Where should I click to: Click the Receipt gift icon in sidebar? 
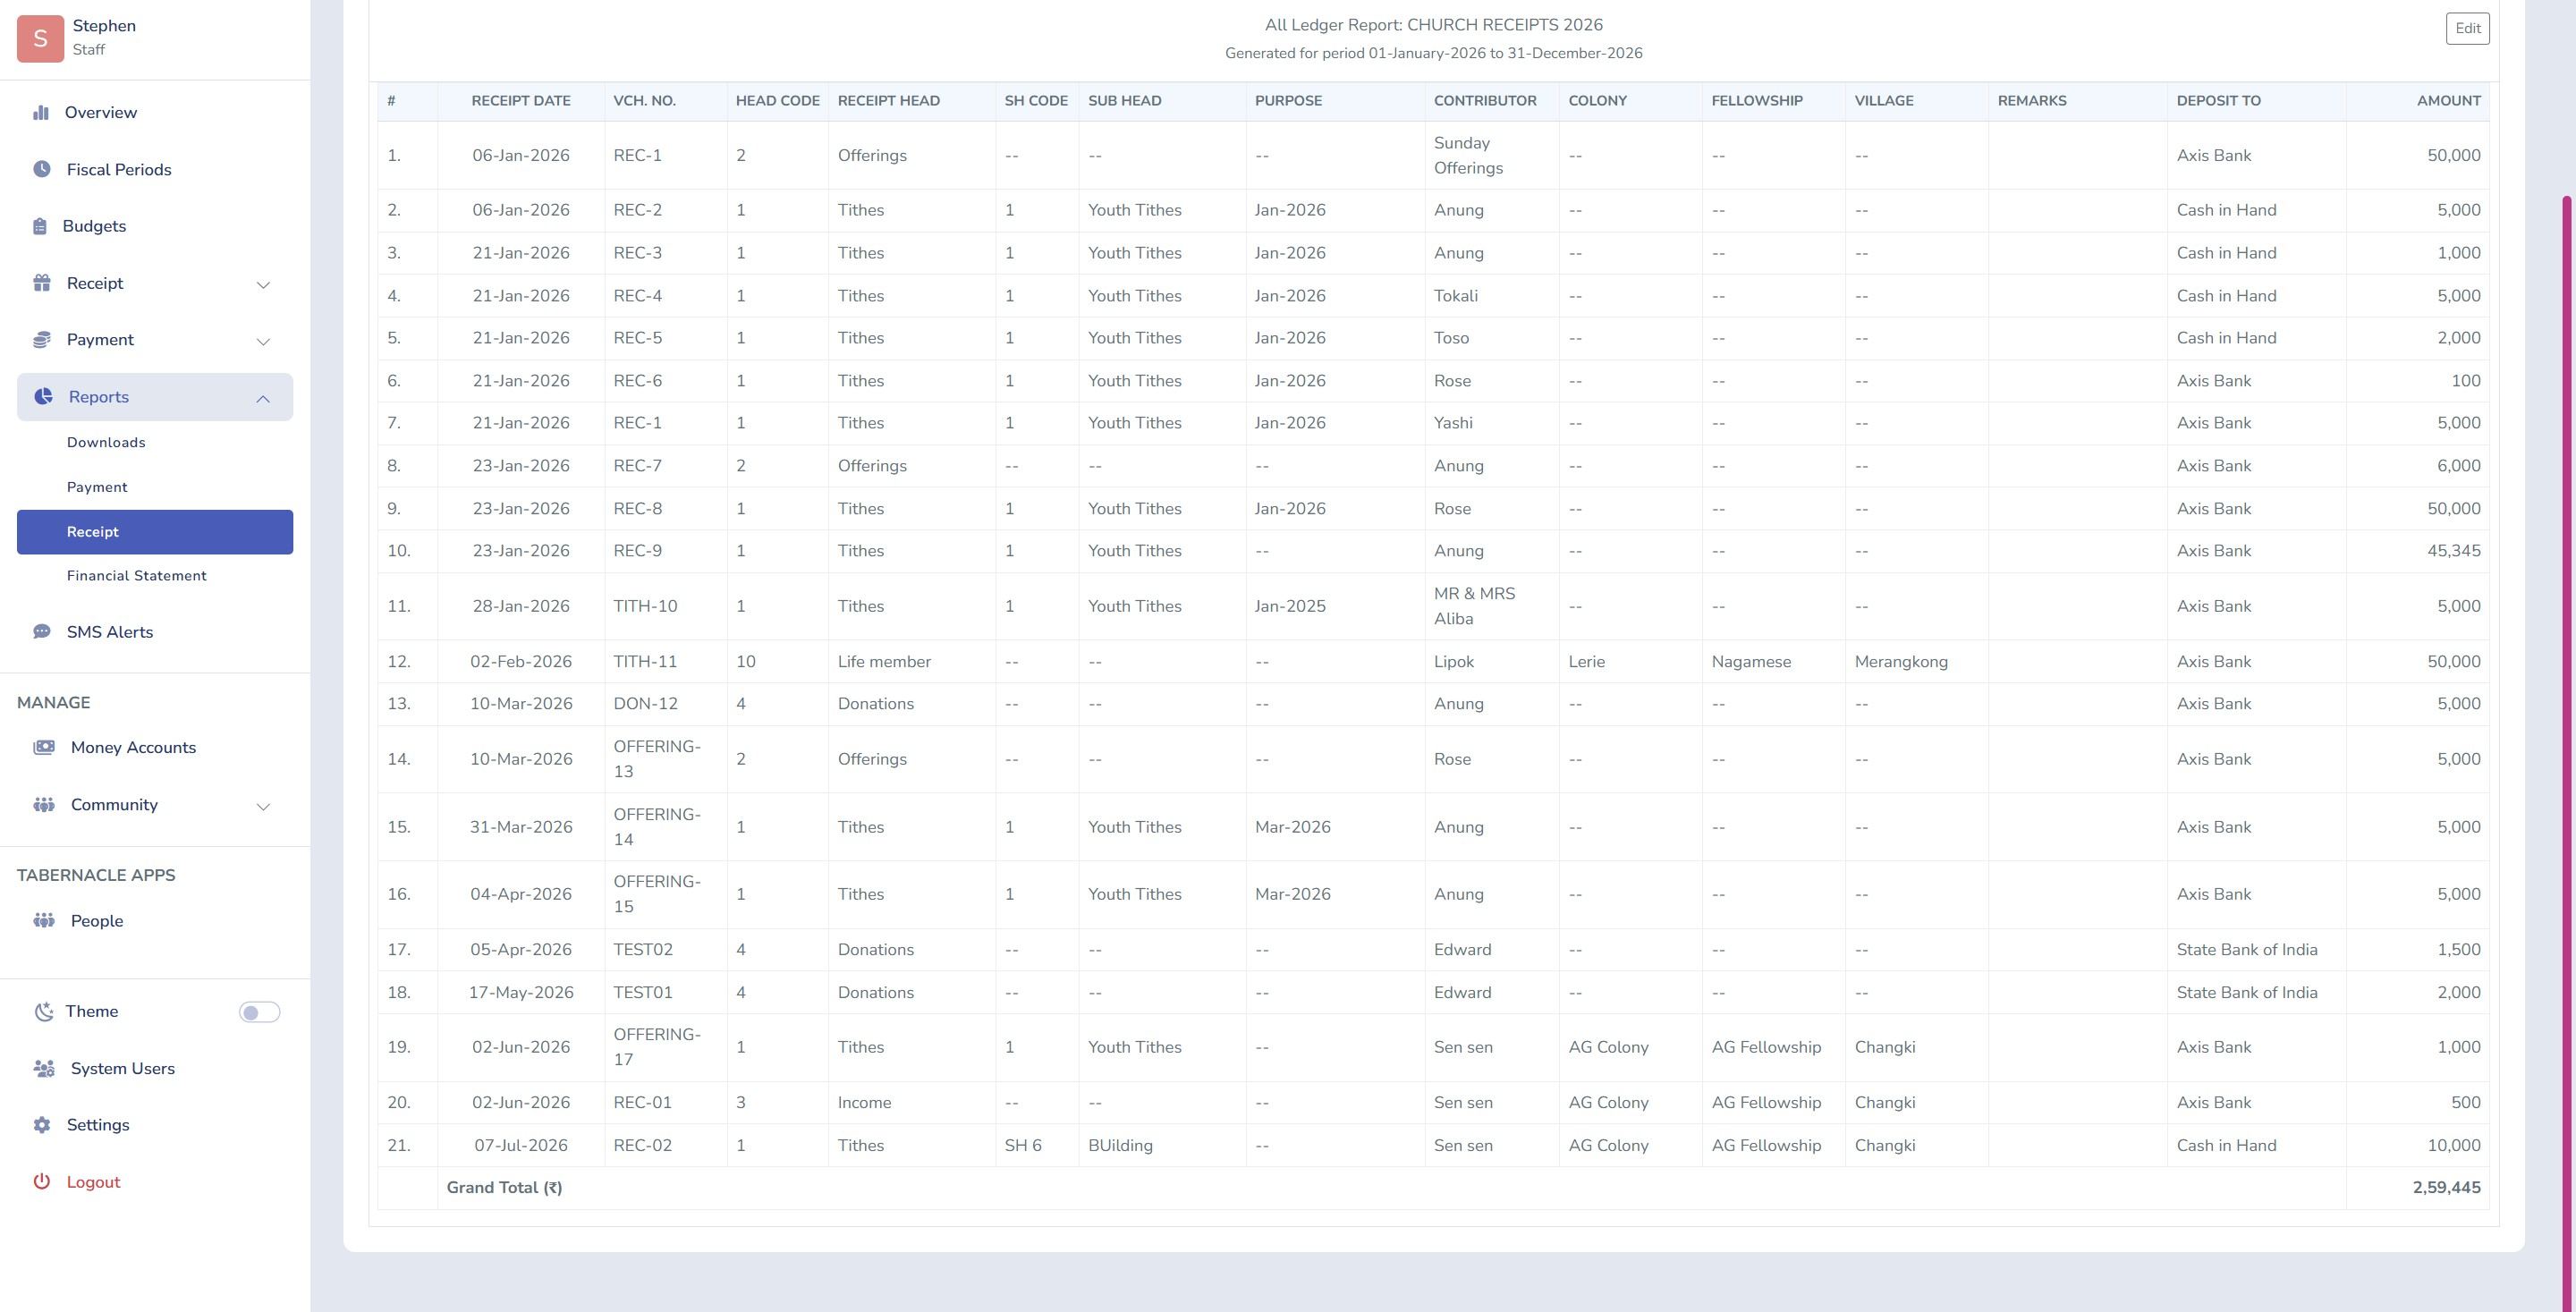42,283
